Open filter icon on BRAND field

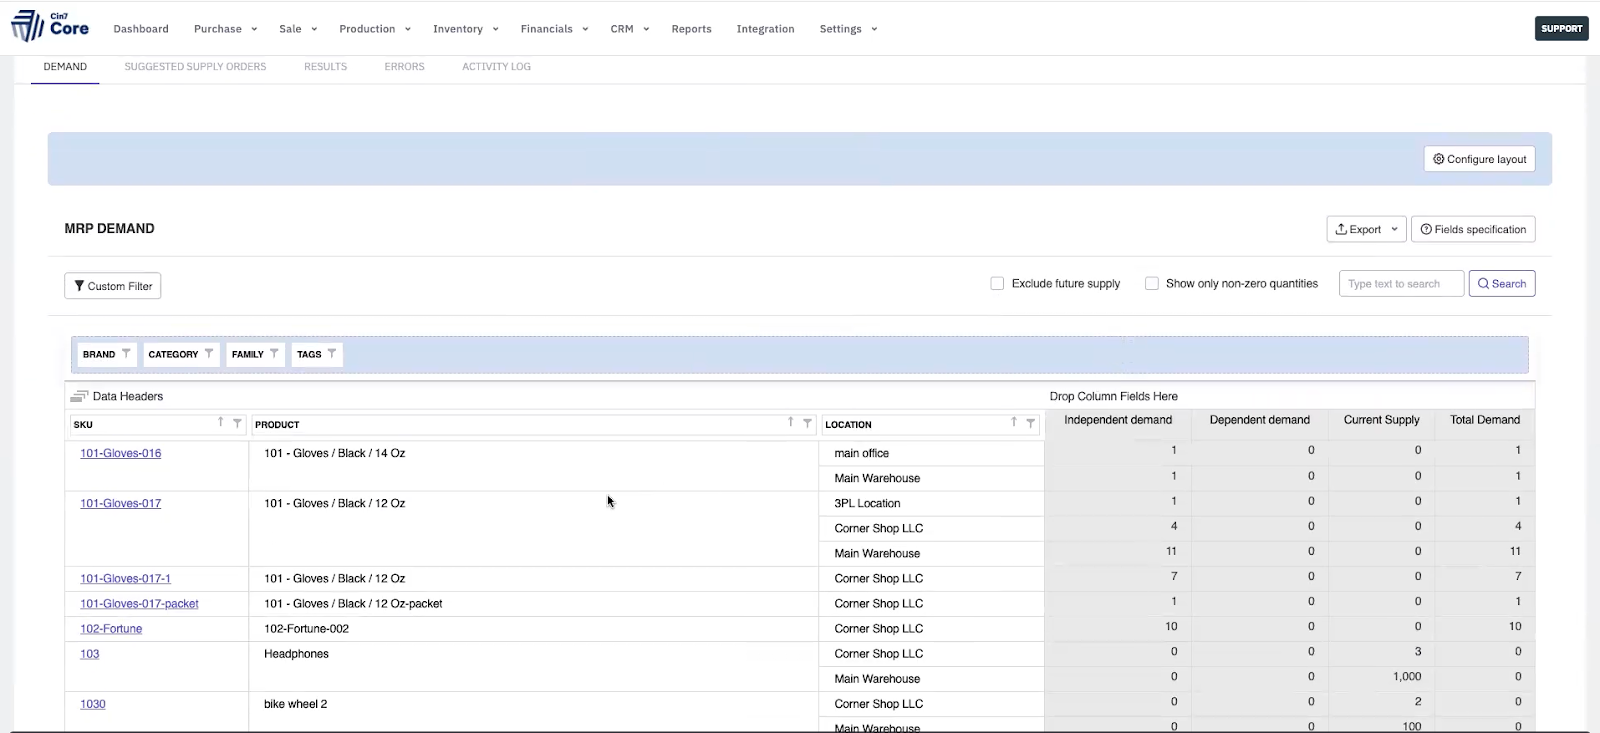(126, 354)
